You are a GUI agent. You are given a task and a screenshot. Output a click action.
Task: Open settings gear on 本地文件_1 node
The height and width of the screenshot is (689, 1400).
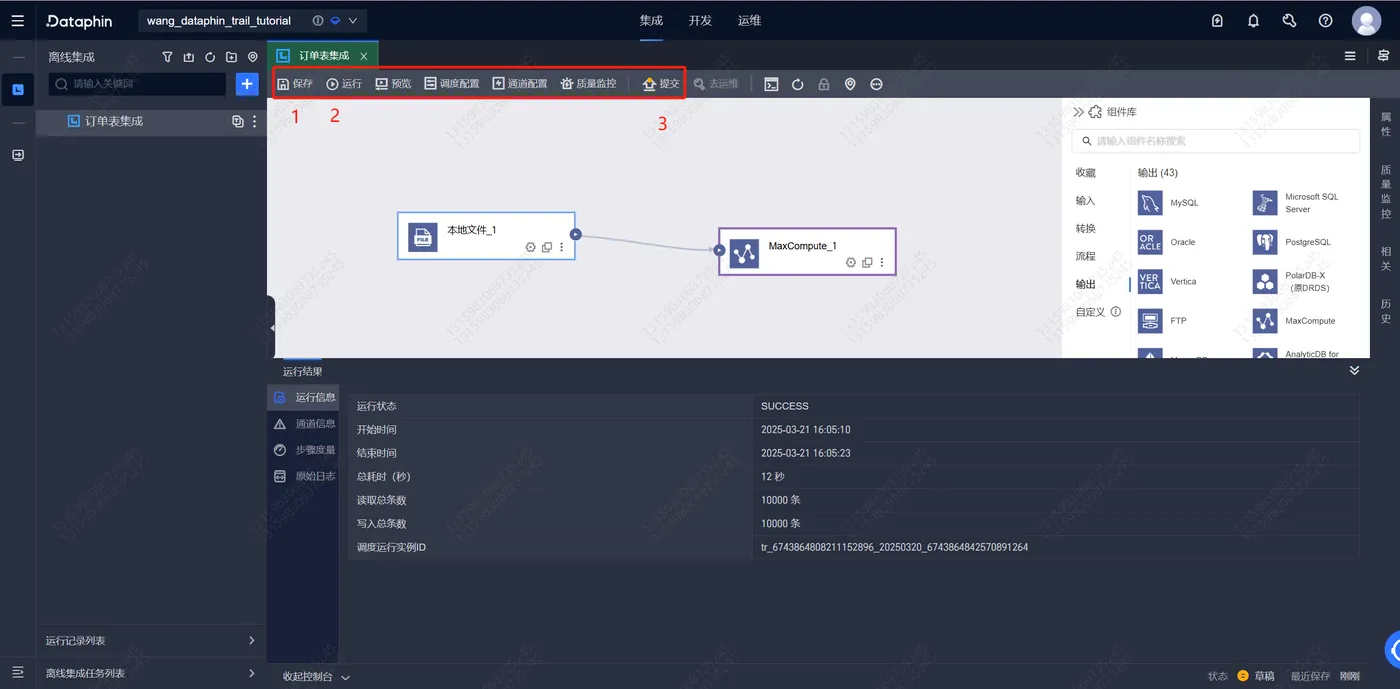point(531,247)
